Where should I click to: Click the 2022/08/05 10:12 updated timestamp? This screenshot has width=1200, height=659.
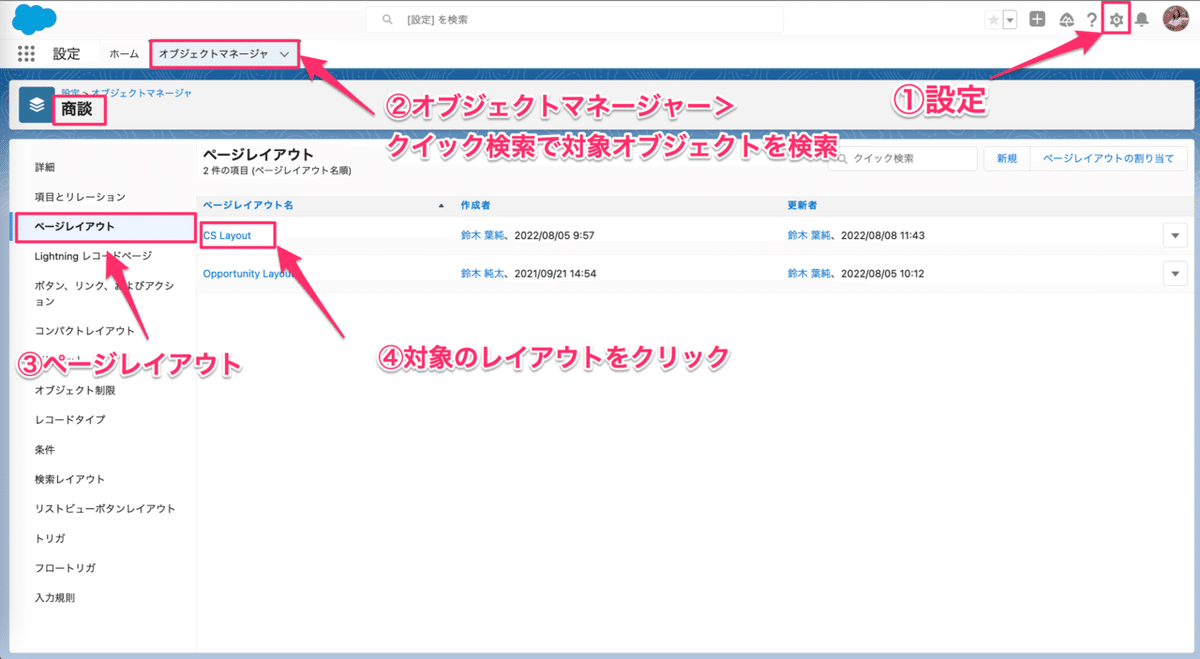pyautogui.click(x=883, y=273)
